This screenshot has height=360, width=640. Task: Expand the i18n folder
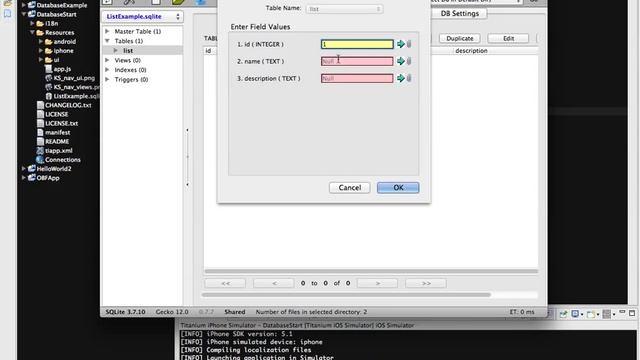[32, 24]
